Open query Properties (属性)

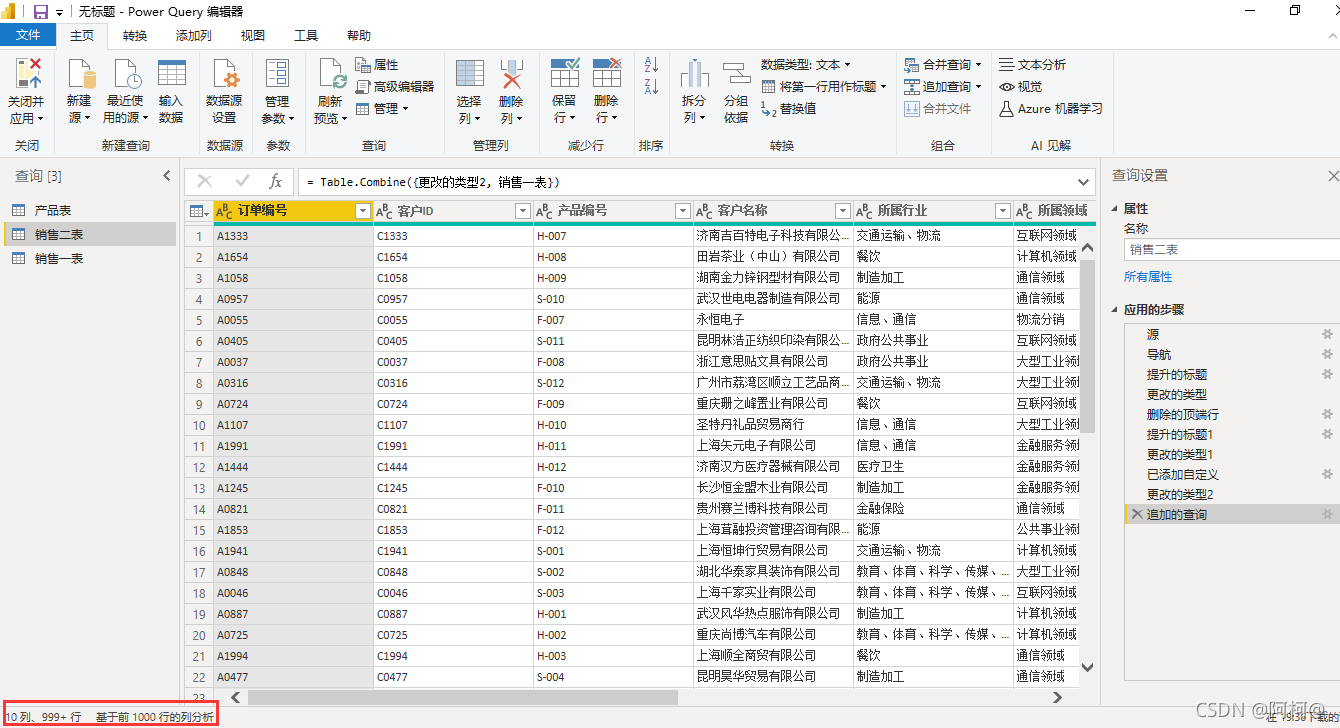tap(377, 64)
